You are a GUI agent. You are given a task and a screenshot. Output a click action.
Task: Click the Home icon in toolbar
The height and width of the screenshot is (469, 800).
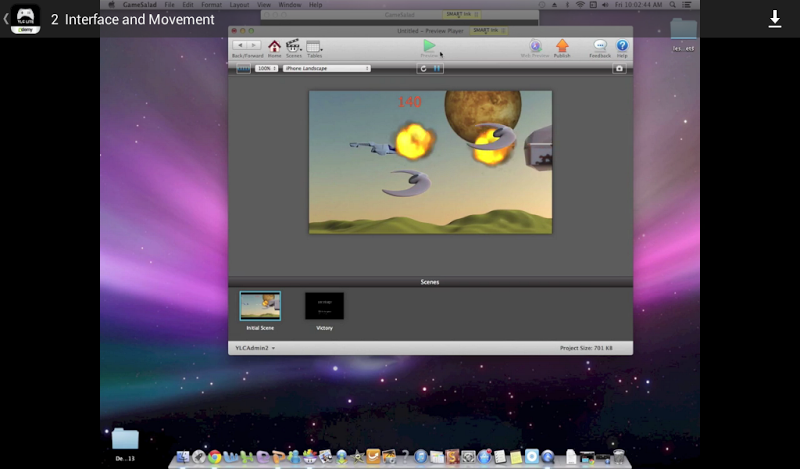tap(274, 46)
